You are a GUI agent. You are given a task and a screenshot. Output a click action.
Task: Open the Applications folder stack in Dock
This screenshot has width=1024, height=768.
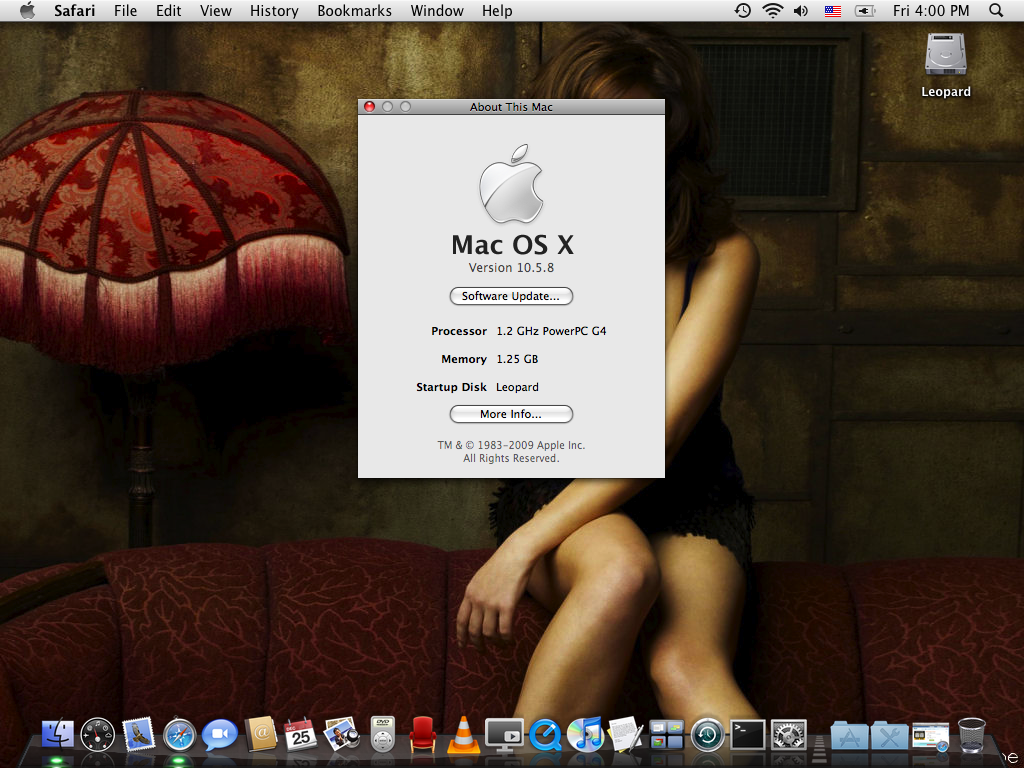(849, 735)
